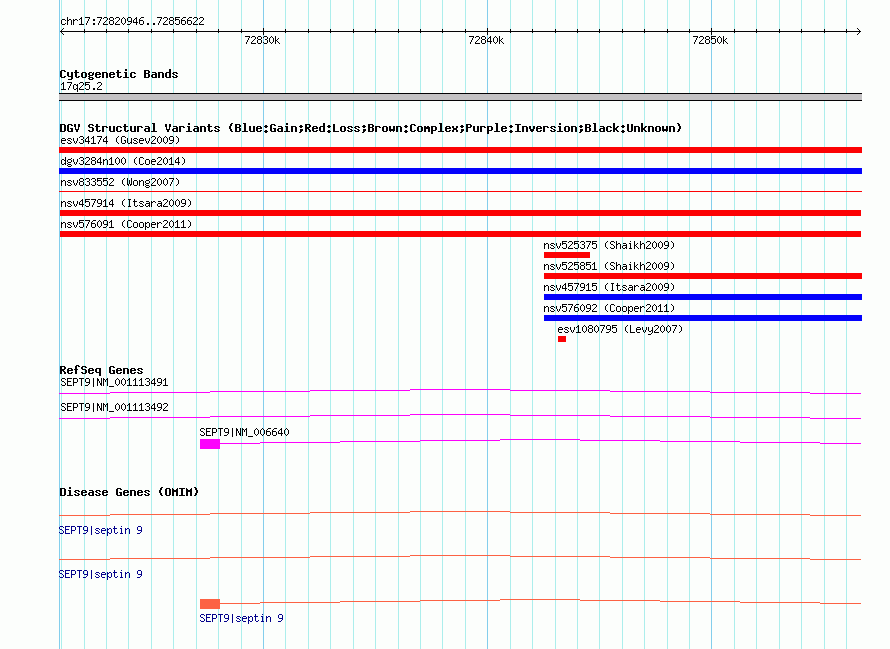Click the SEPT9|NM_001113492 transcript label
Image resolution: width=890 pixels, height=649 pixels.
point(114,407)
